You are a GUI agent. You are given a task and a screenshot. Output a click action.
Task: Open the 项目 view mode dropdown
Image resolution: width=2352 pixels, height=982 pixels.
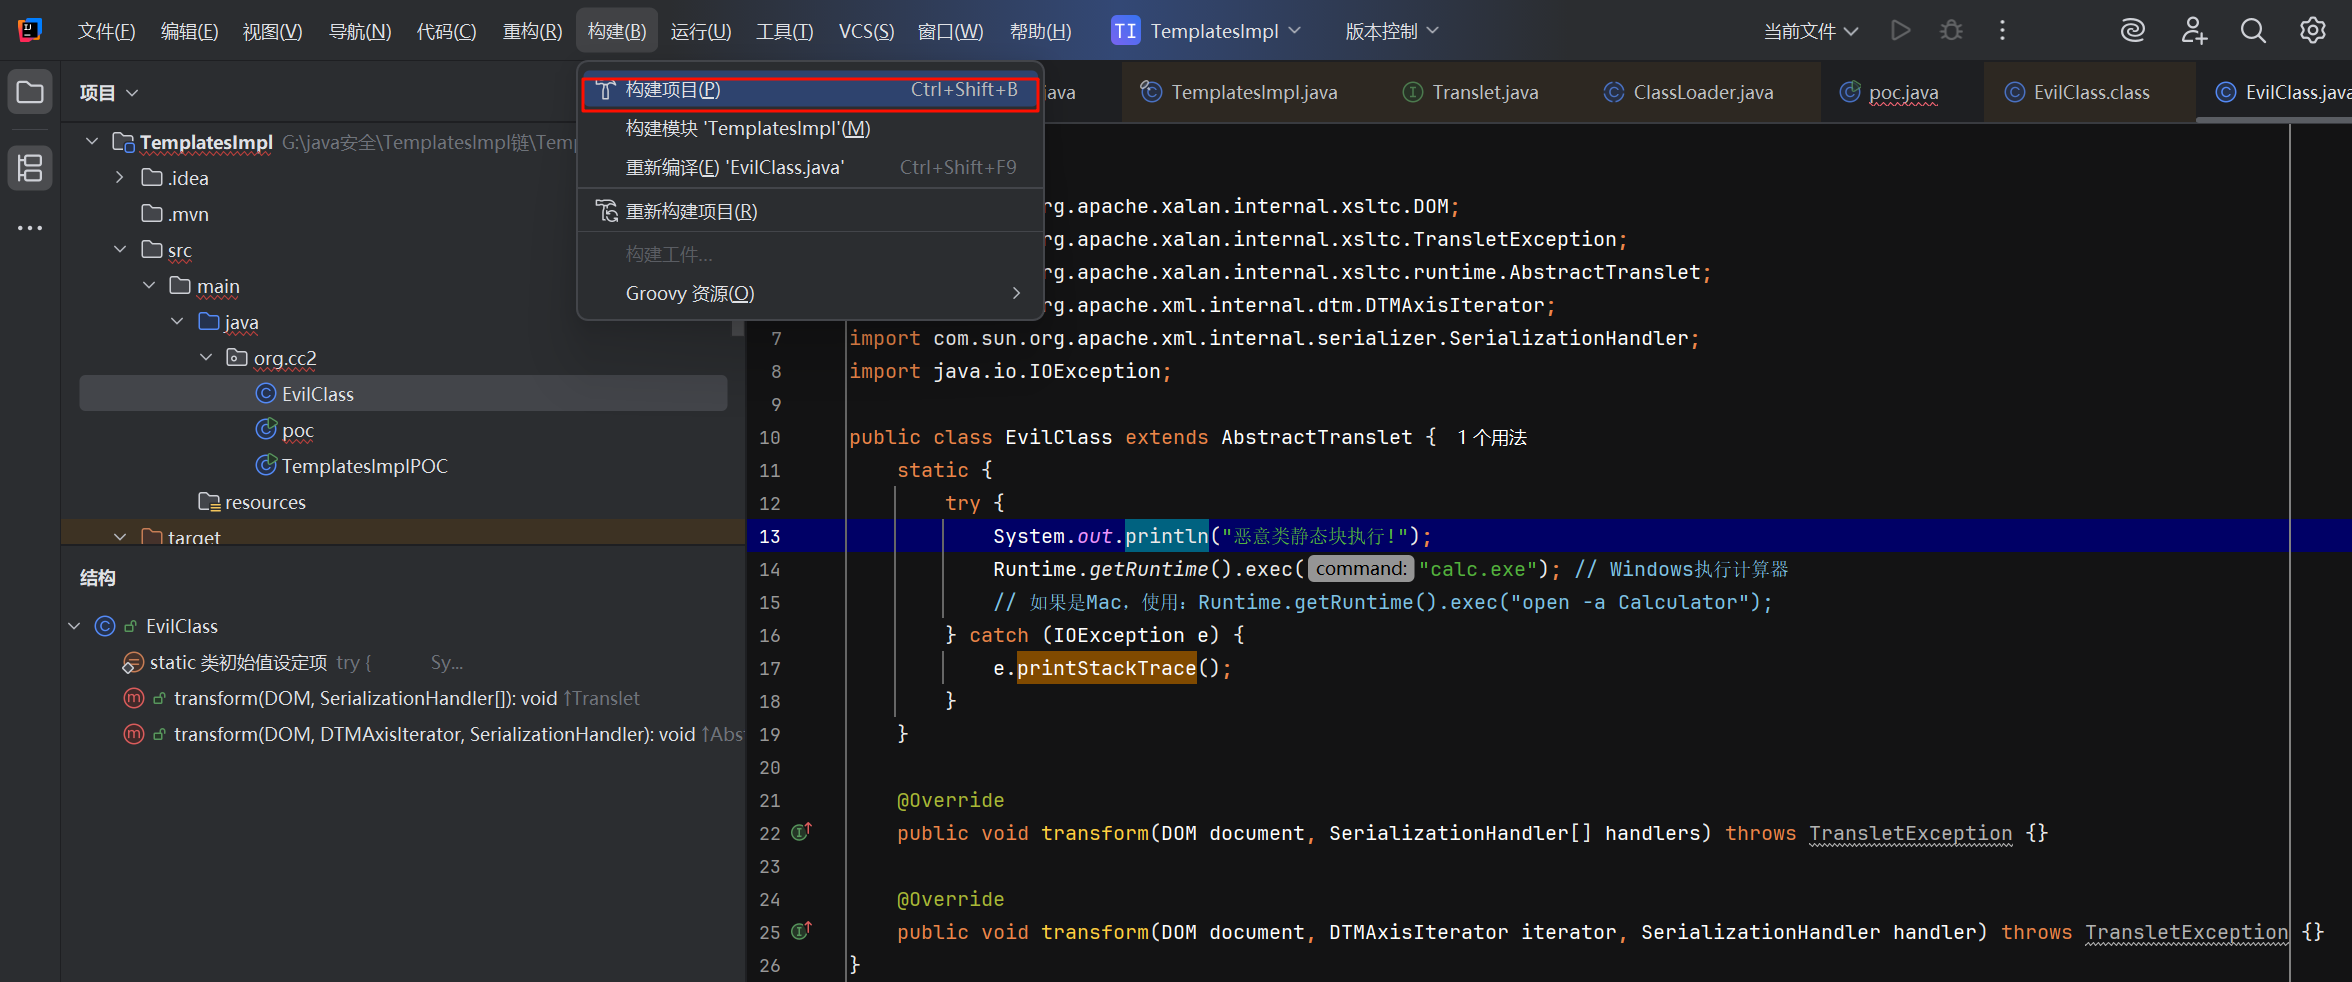(x=109, y=93)
